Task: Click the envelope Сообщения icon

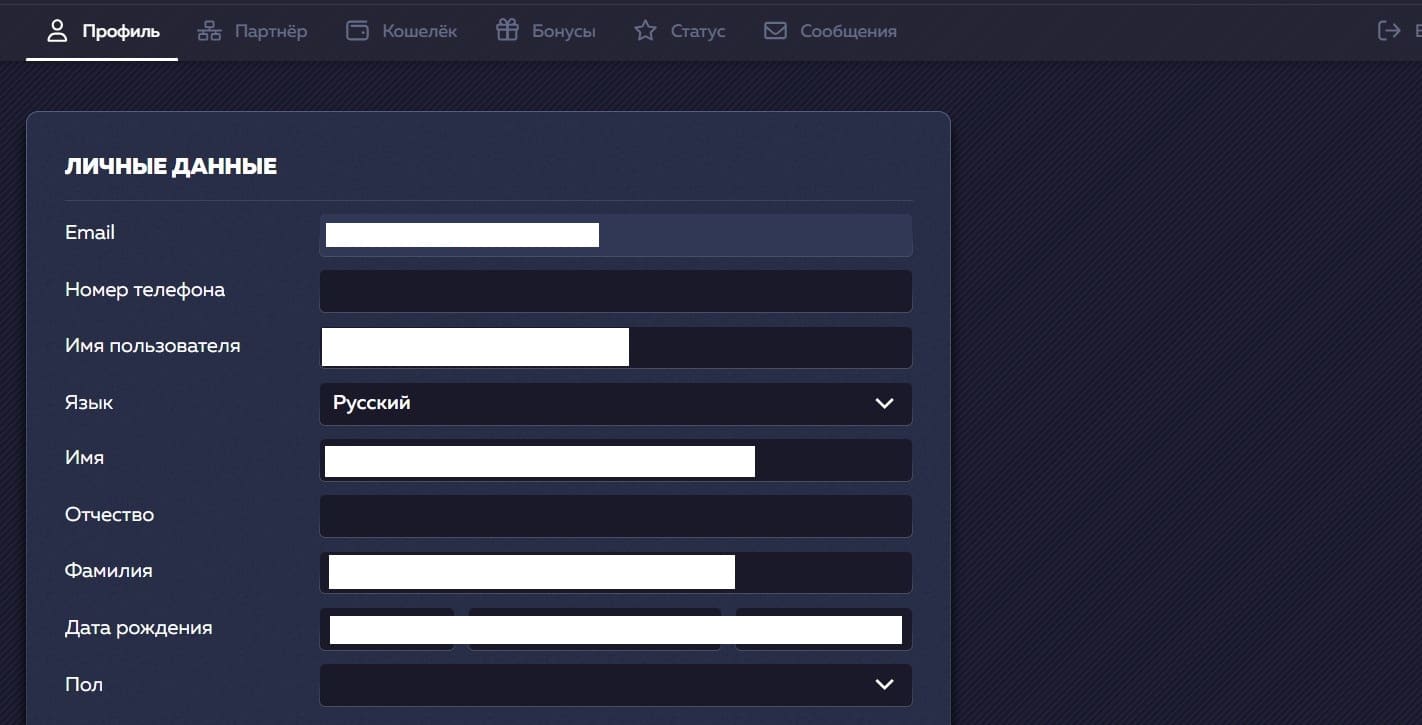Action: [x=775, y=31]
